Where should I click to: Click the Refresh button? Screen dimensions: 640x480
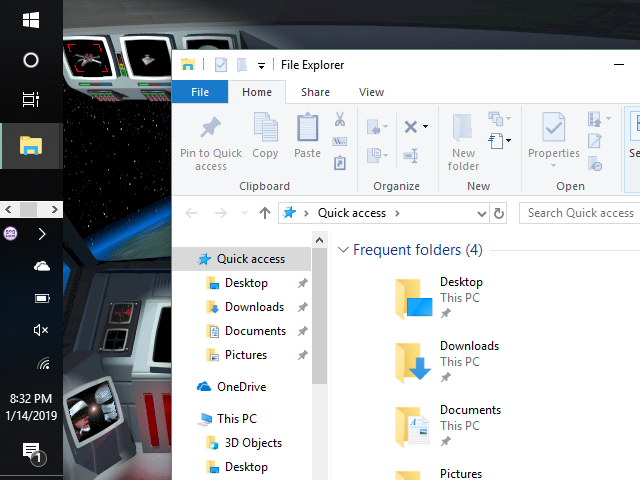coord(498,213)
